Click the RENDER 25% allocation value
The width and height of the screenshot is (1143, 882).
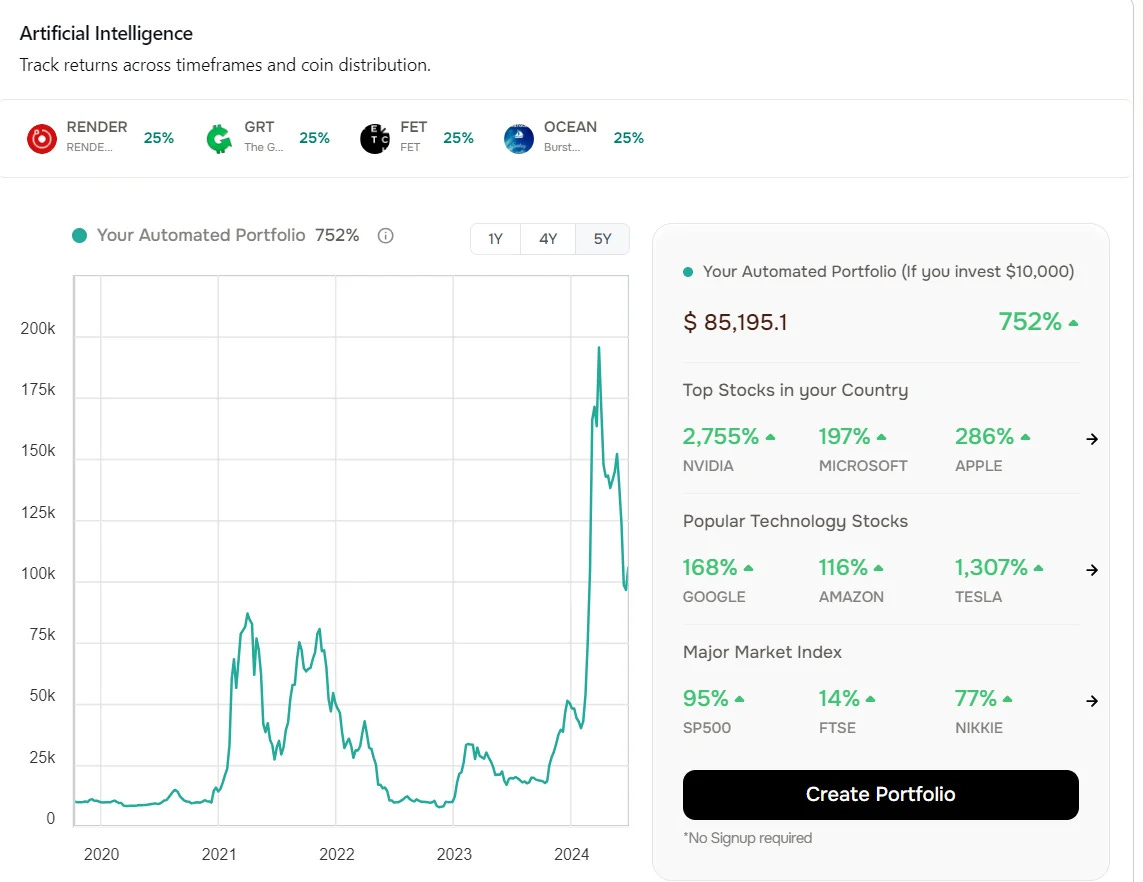pyautogui.click(x=159, y=138)
